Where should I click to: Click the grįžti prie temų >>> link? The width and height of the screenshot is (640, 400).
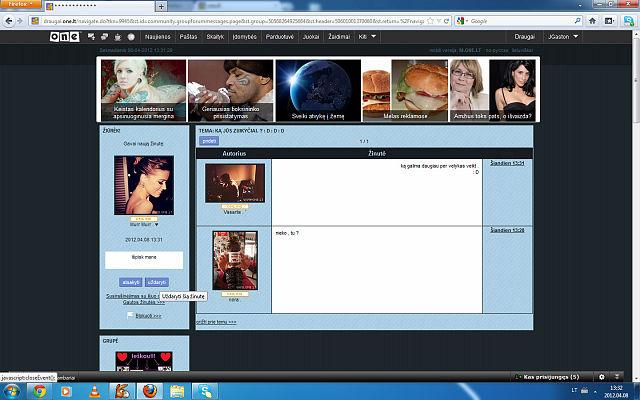(216, 322)
